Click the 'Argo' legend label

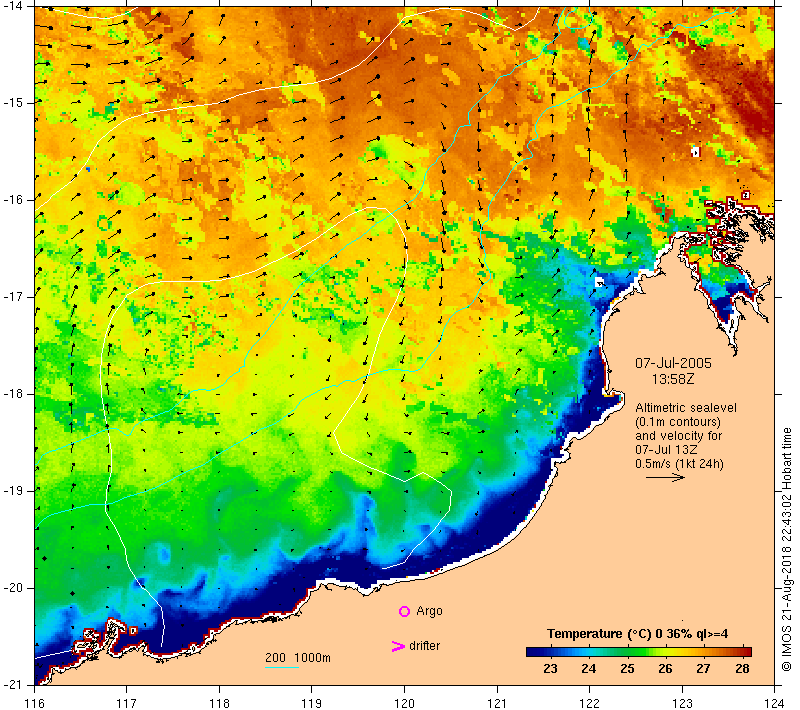[429, 611]
